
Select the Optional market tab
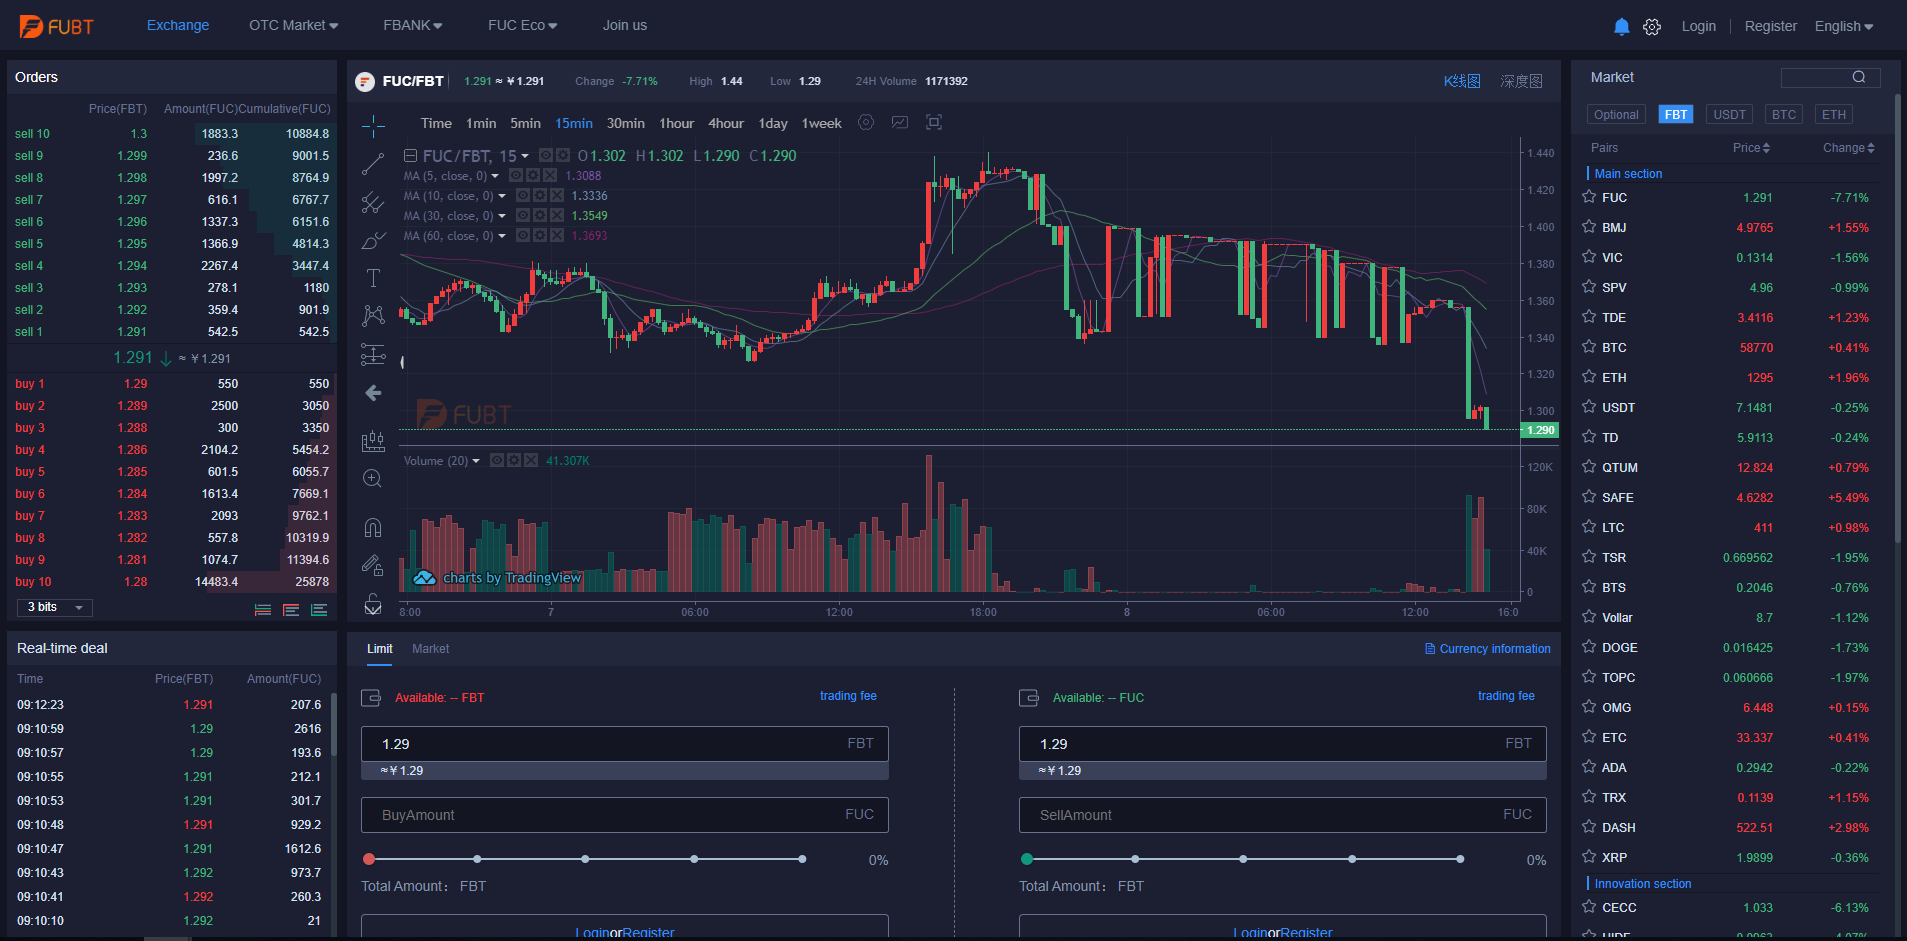tap(1616, 115)
